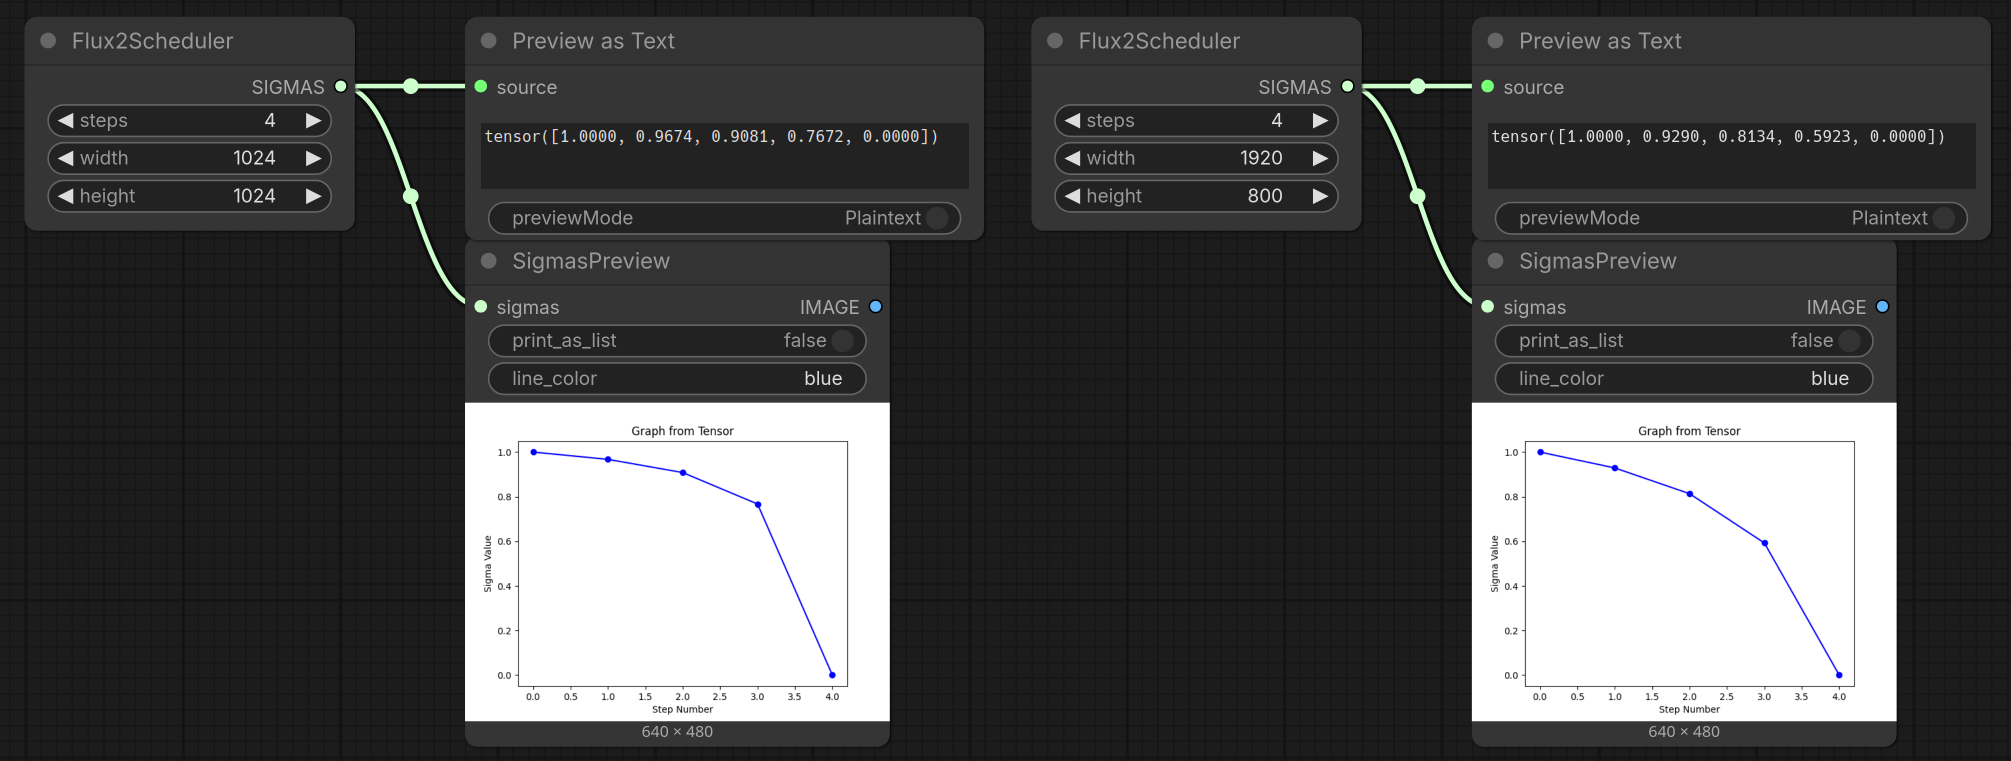The width and height of the screenshot is (2011, 761).
Task: Open line_color blue dropdown on right SigmasPreview
Action: click(1684, 379)
